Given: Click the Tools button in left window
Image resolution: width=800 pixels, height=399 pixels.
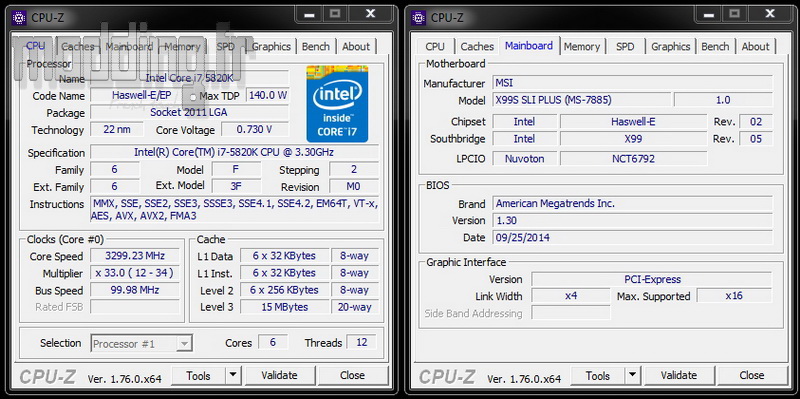Looking at the screenshot, I should pyautogui.click(x=198, y=376).
